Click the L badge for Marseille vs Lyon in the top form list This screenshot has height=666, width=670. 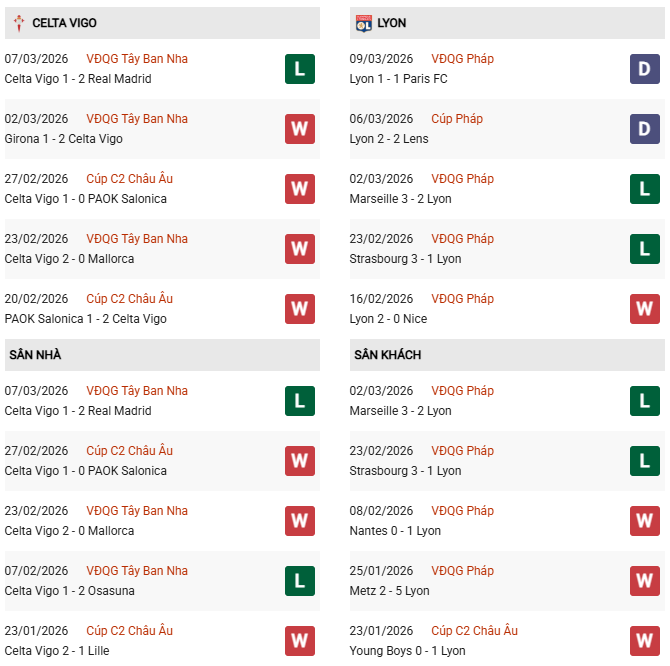[x=645, y=189]
